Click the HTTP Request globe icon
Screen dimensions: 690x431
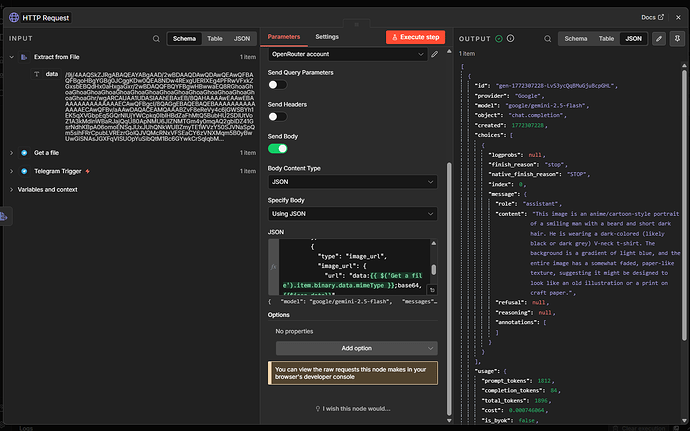(x=11, y=16)
